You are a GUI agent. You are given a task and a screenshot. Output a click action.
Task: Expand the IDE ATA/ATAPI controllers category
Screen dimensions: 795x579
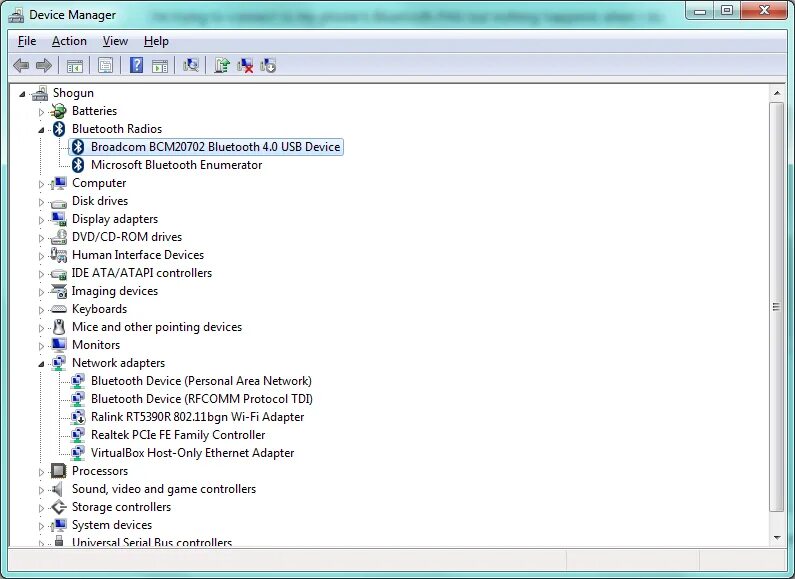click(x=41, y=274)
